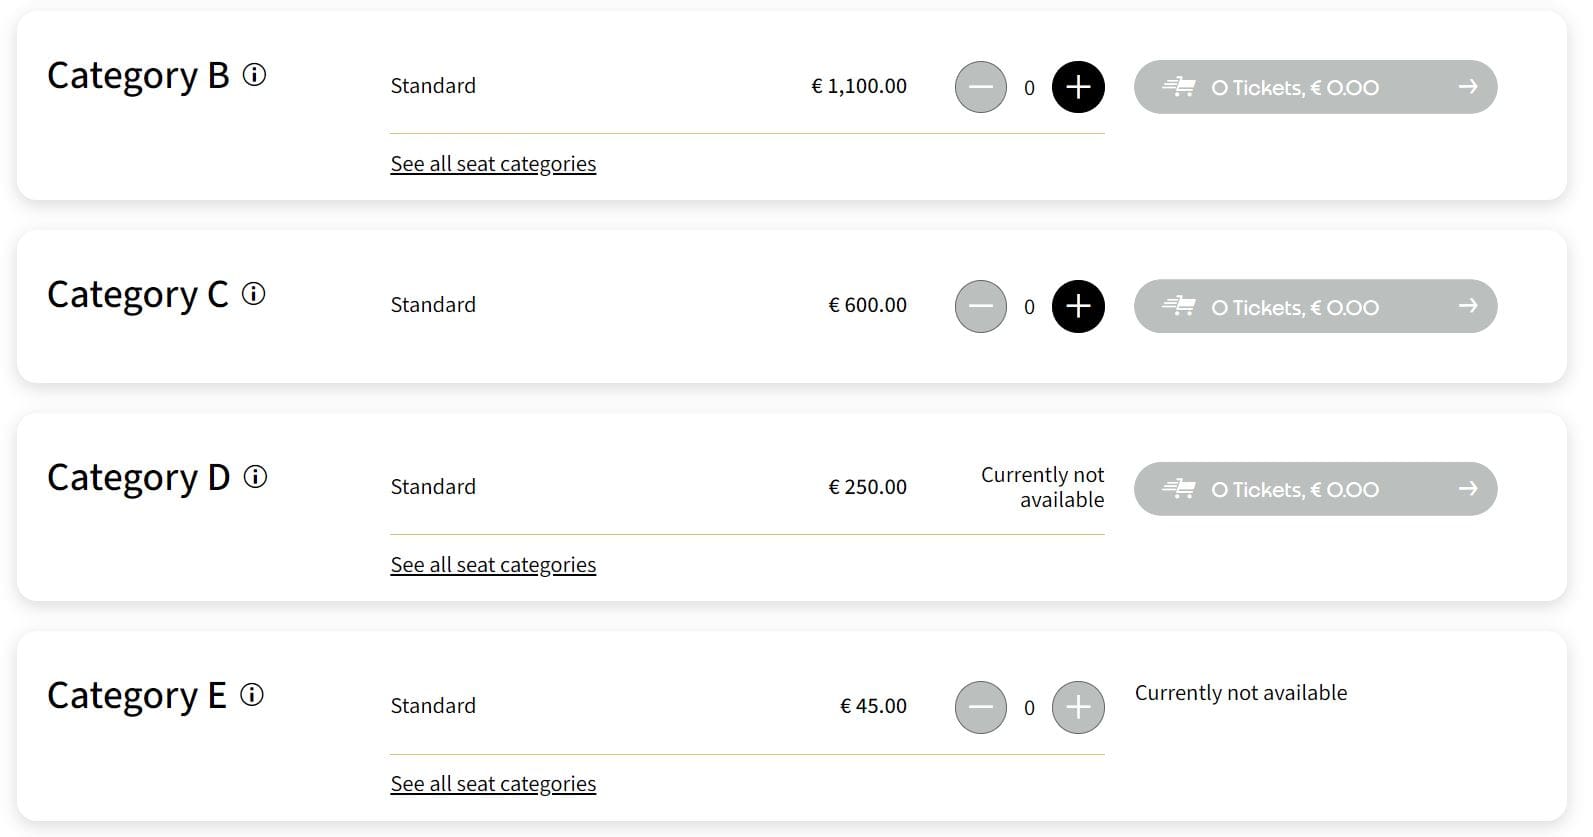
Task: Click Category D add-to-cart tickets button
Action: point(1314,489)
